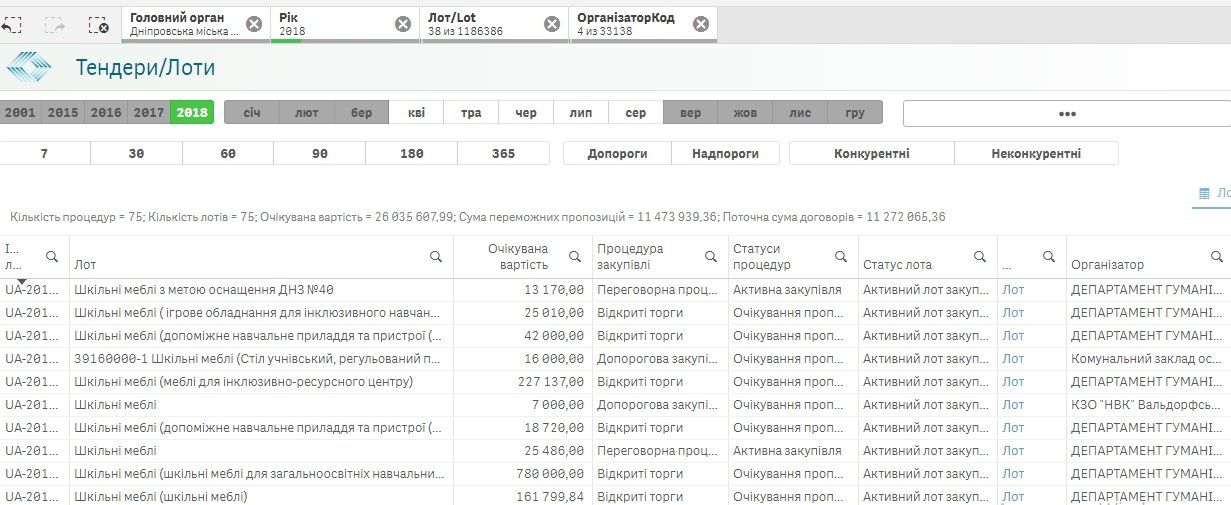Clear the ОрганізаторКод selection

[701, 24]
